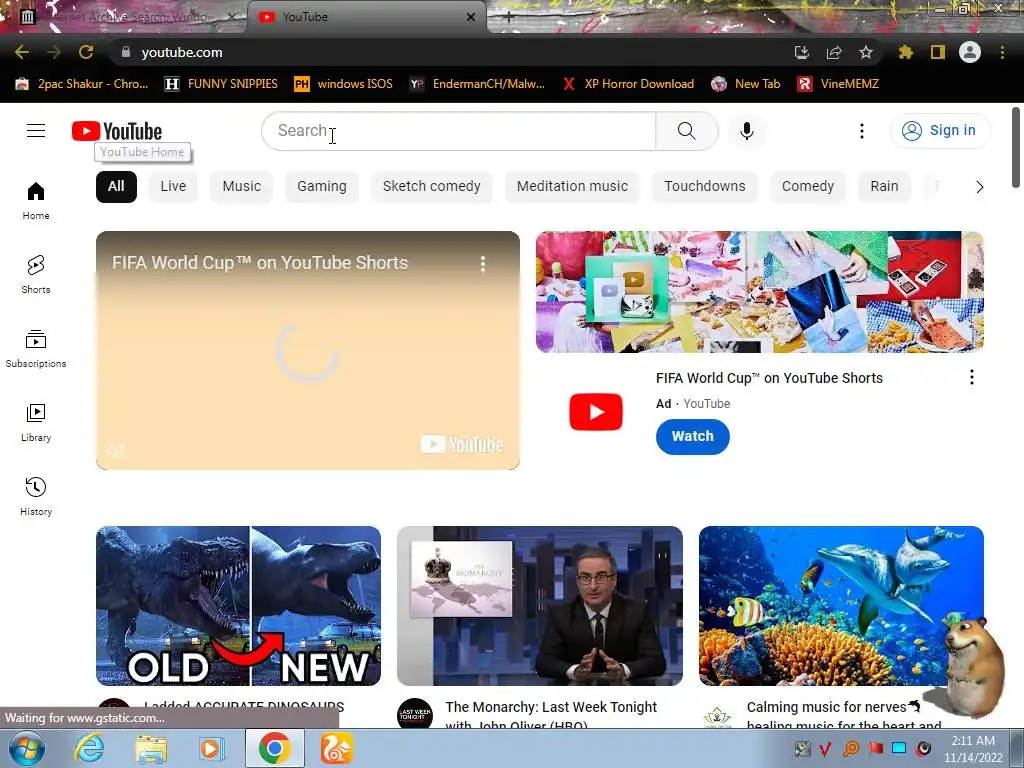Open the dolphin coral reef thumbnail

click(x=841, y=606)
